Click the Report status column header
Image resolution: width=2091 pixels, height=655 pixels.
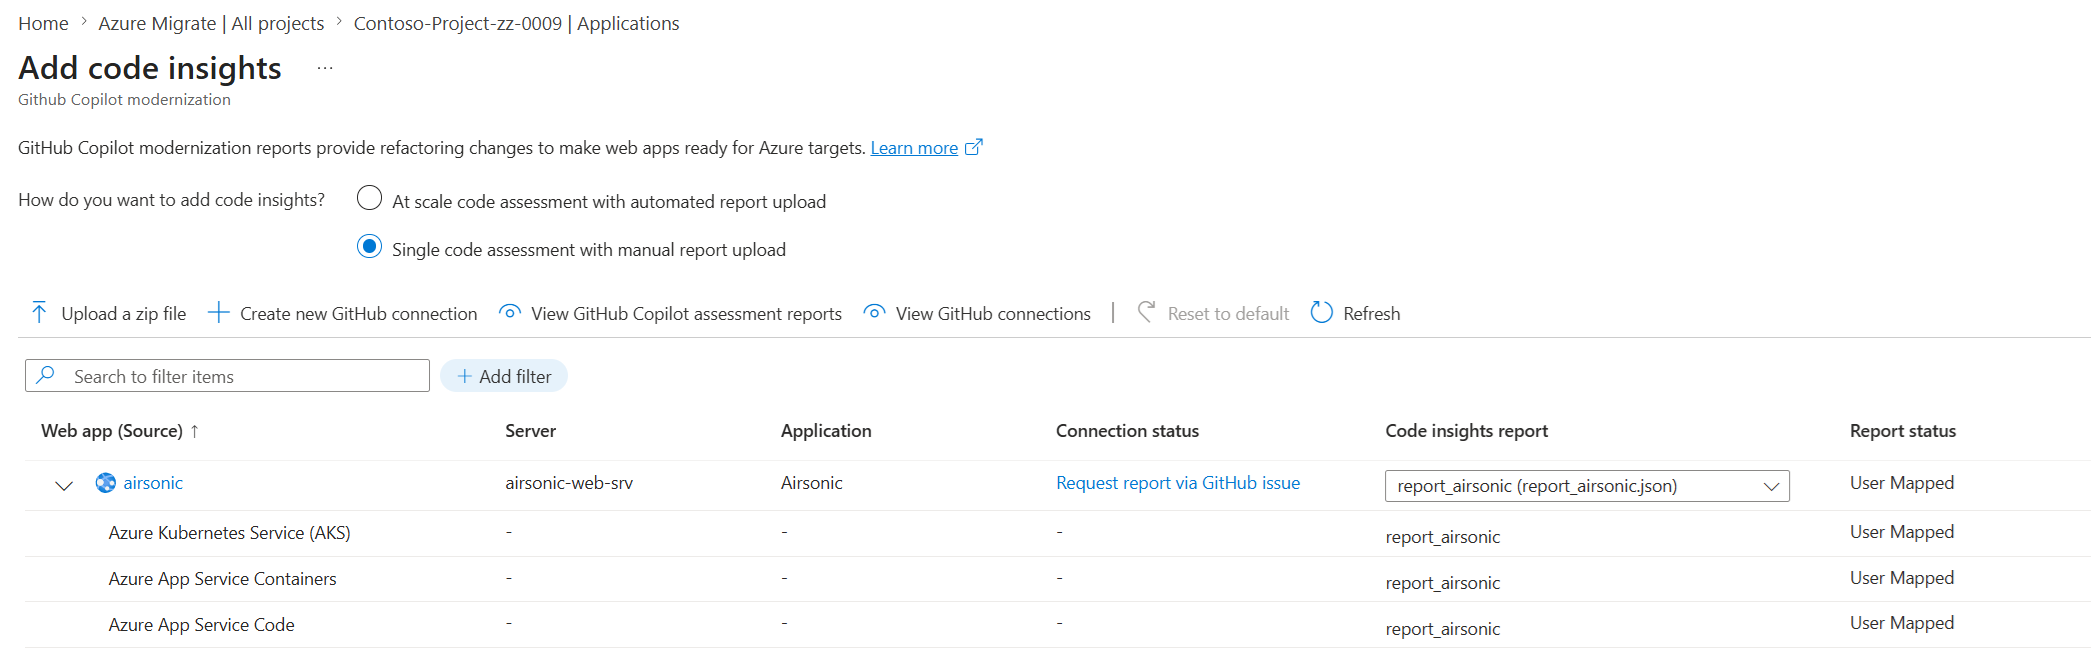(x=1902, y=431)
